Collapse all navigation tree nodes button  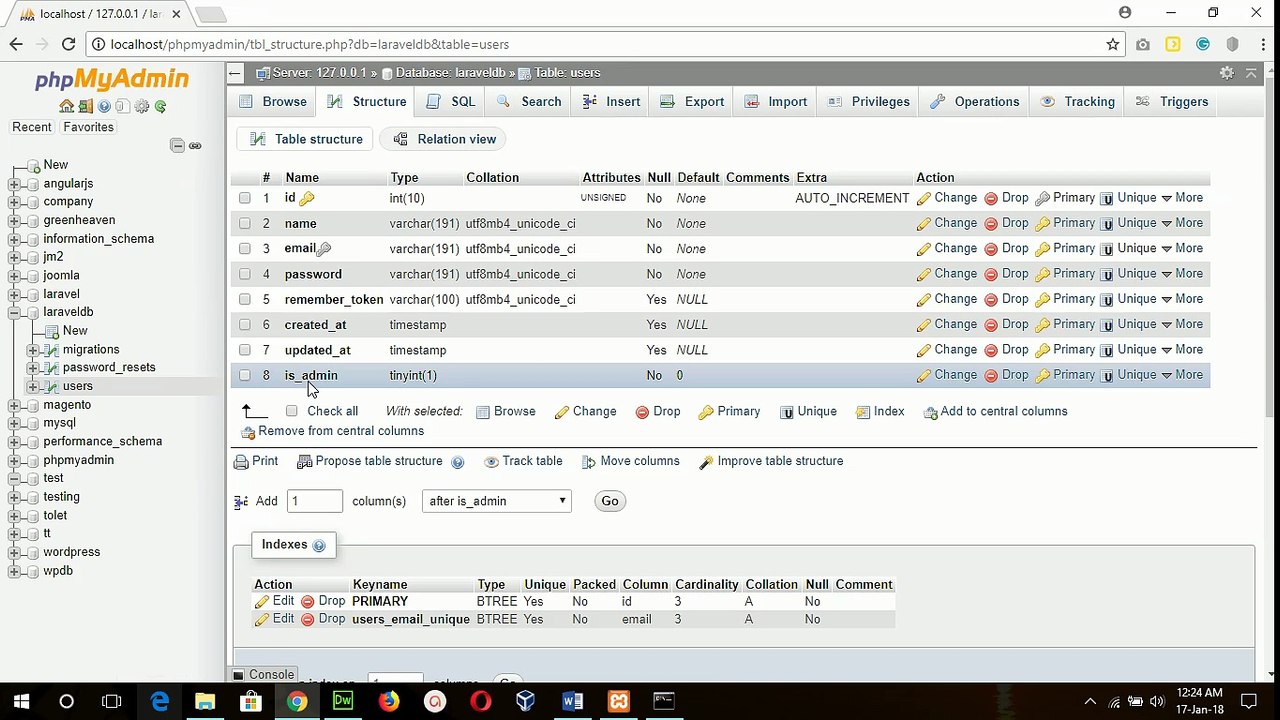177,146
